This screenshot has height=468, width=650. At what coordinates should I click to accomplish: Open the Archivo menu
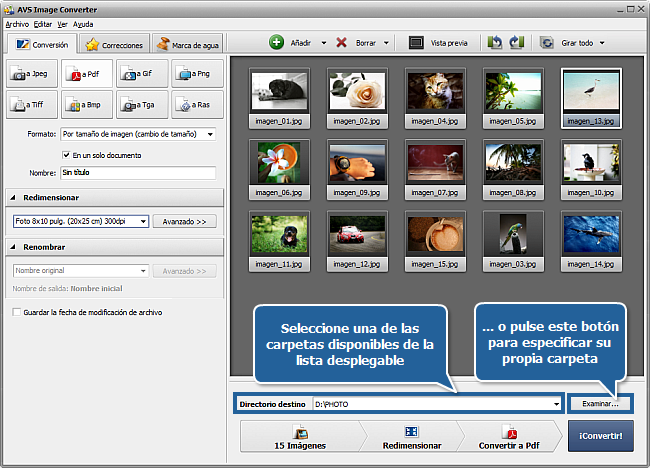click(x=17, y=22)
